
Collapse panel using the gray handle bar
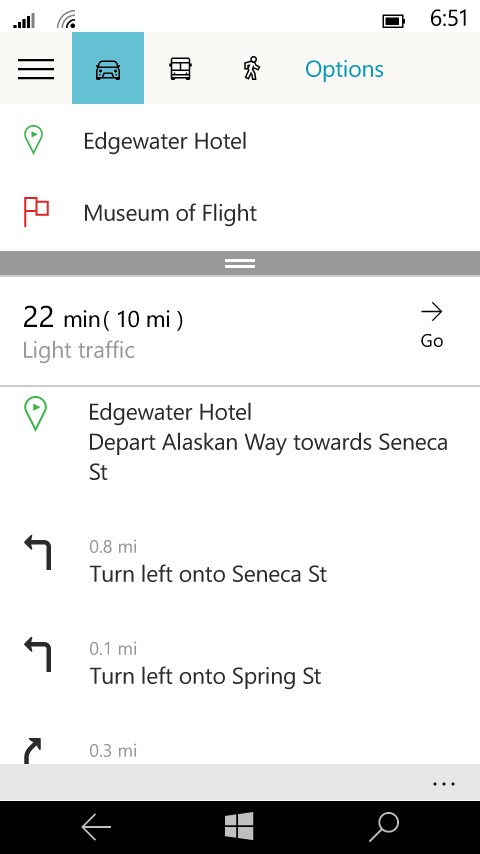pyautogui.click(x=240, y=264)
